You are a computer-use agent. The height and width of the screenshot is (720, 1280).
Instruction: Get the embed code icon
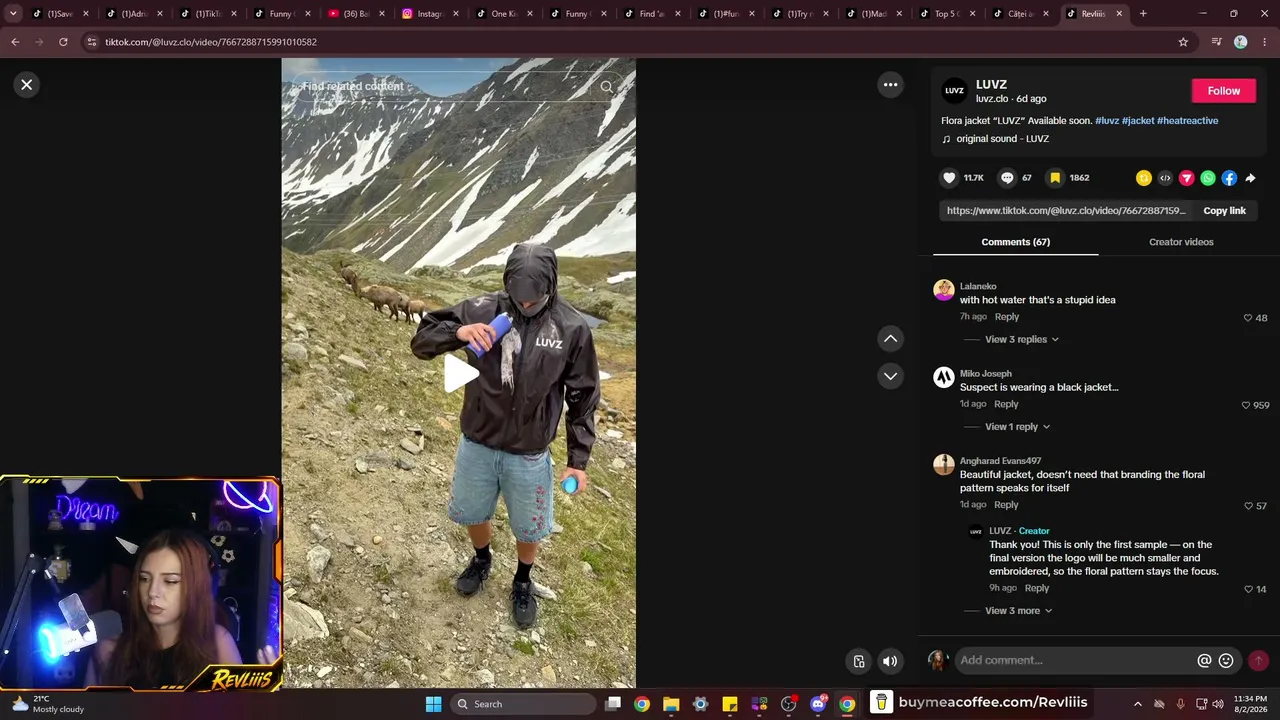pyautogui.click(x=1165, y=178)
